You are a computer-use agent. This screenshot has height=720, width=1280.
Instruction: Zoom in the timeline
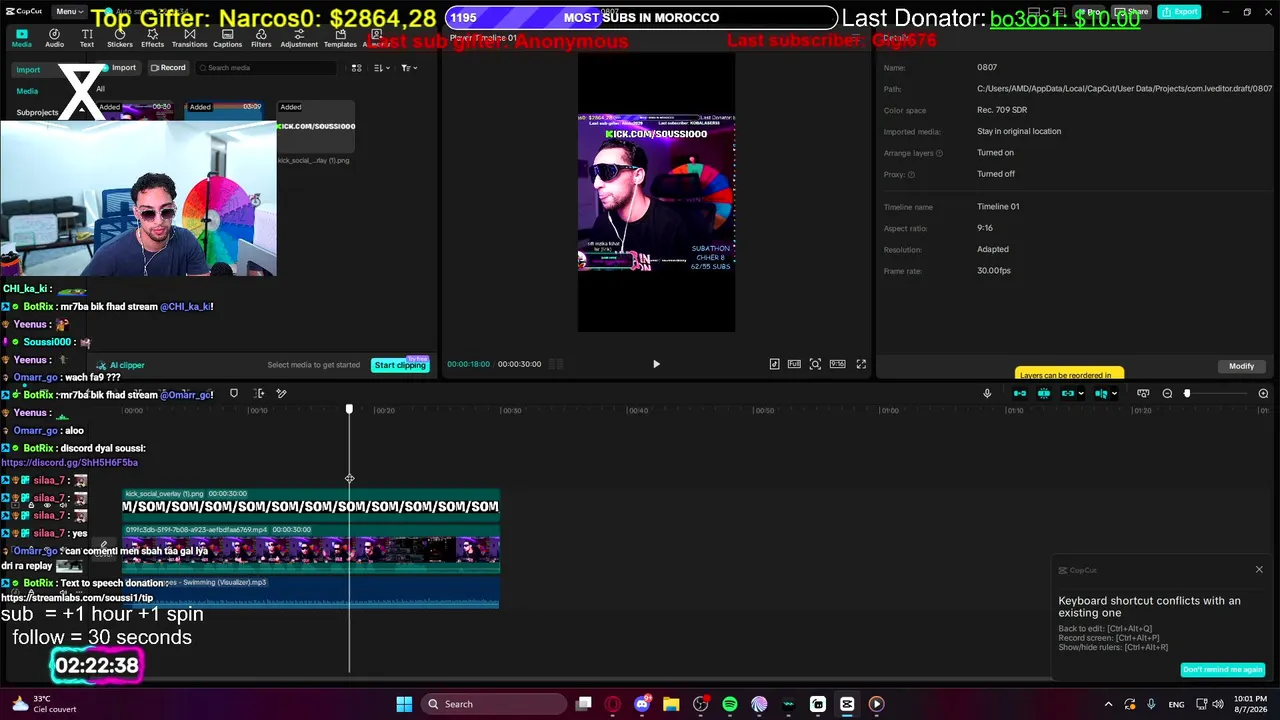1263,394
